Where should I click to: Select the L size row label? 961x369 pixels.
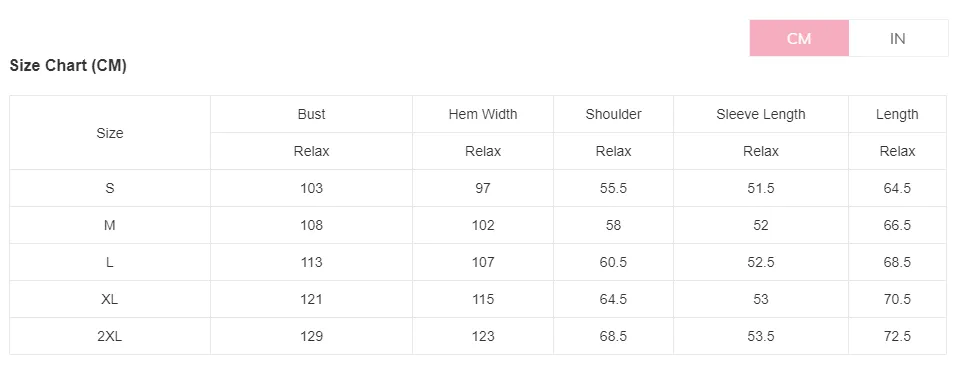[x=110, y=262]
